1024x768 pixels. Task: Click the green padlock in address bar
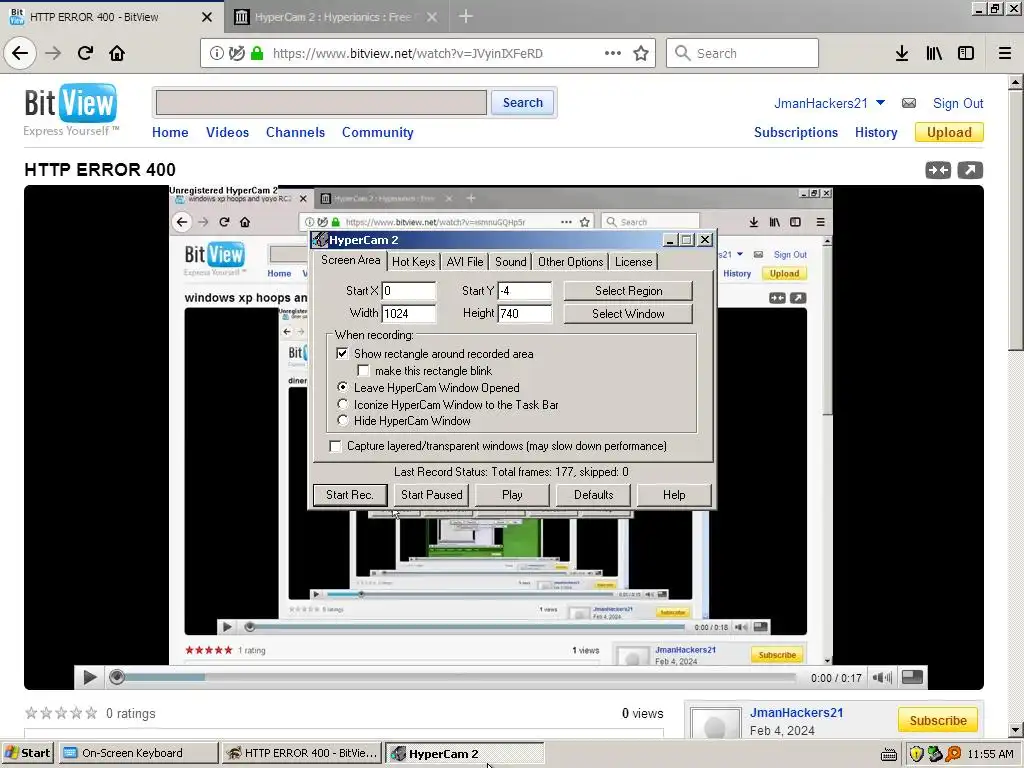[x=257, y=54]
